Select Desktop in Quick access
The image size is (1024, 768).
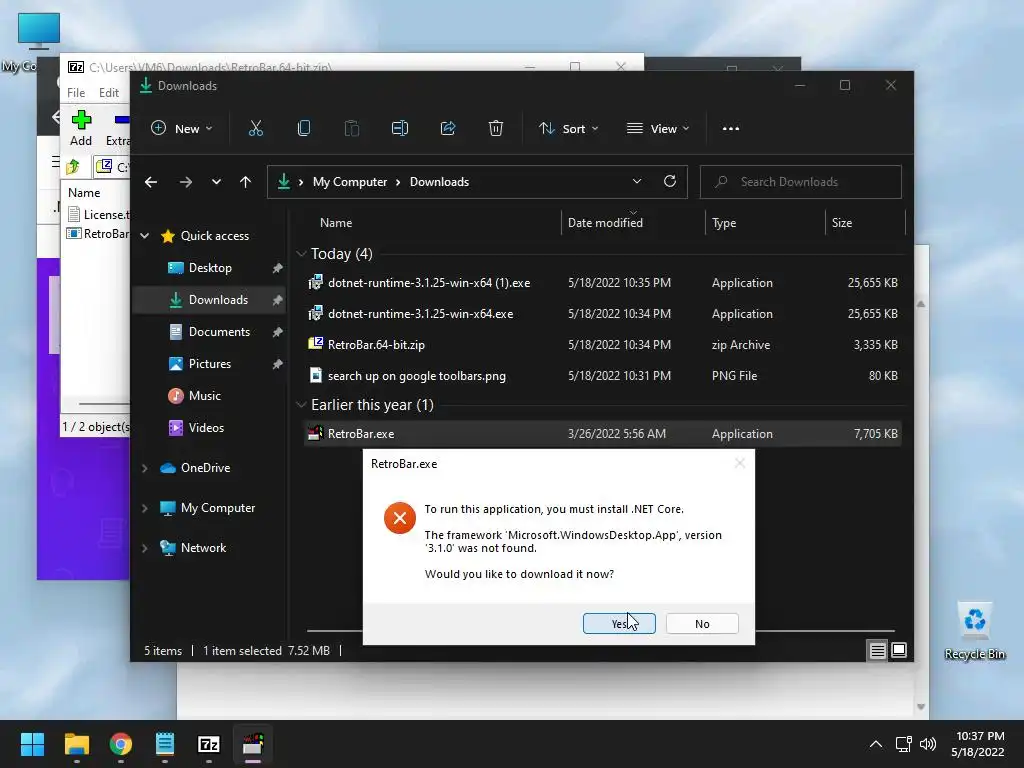[x=210, y=268]
